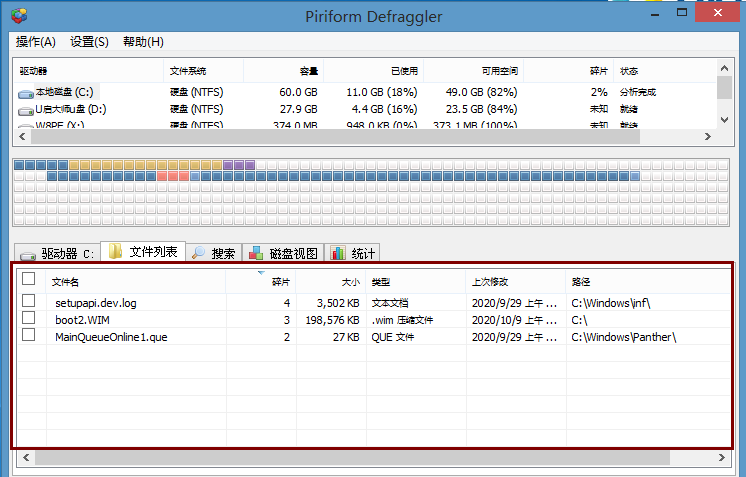Toggle the select-all checkbox in file list header

[x=29, y=278]
